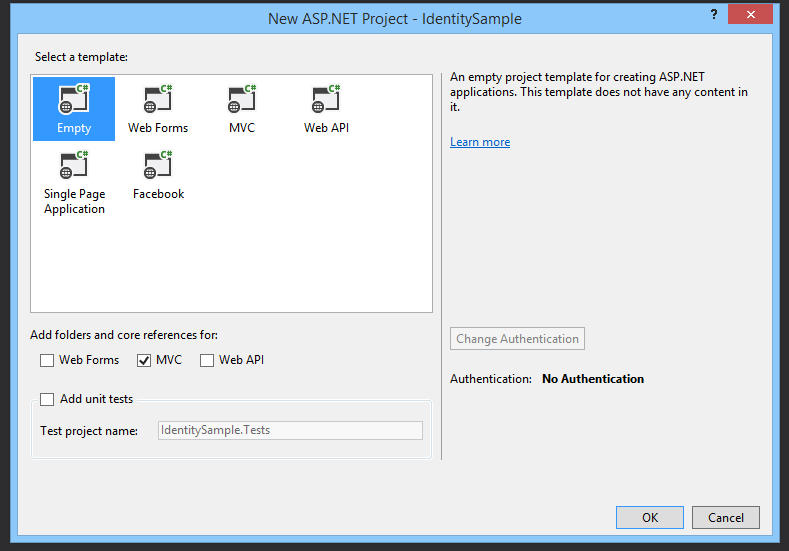Viewport: 789px width, 551px height.
Task: Click the No Authentication status text
Action: 592,379
